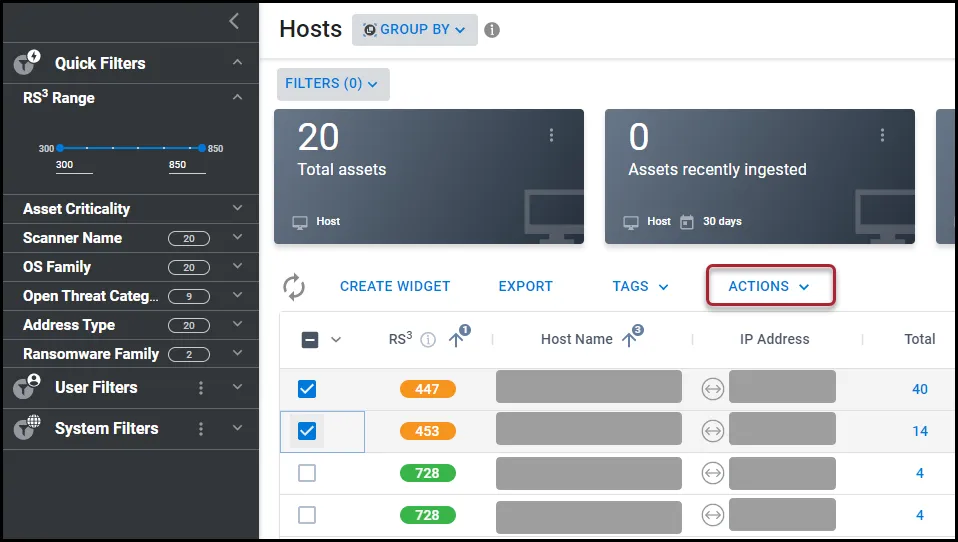Click the Export button
Screen dimensions: 958x542
(525, 287)
